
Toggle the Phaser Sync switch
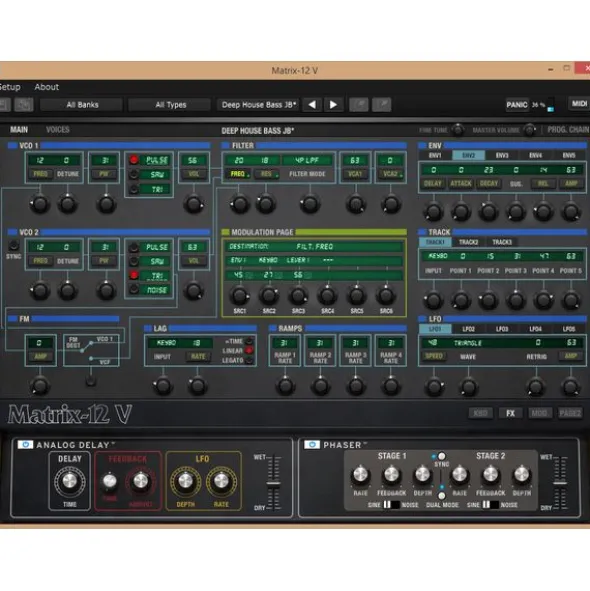pos(441,456)
